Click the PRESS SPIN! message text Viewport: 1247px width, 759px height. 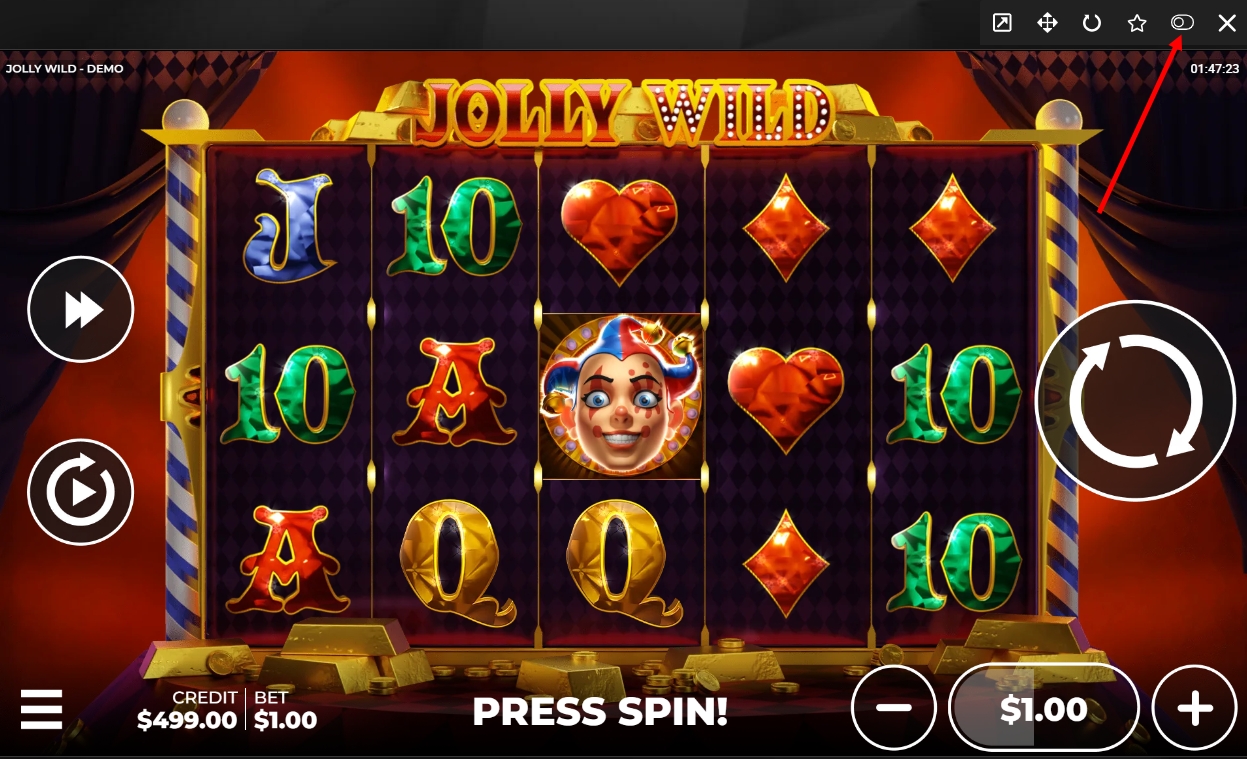pos(600,712)
